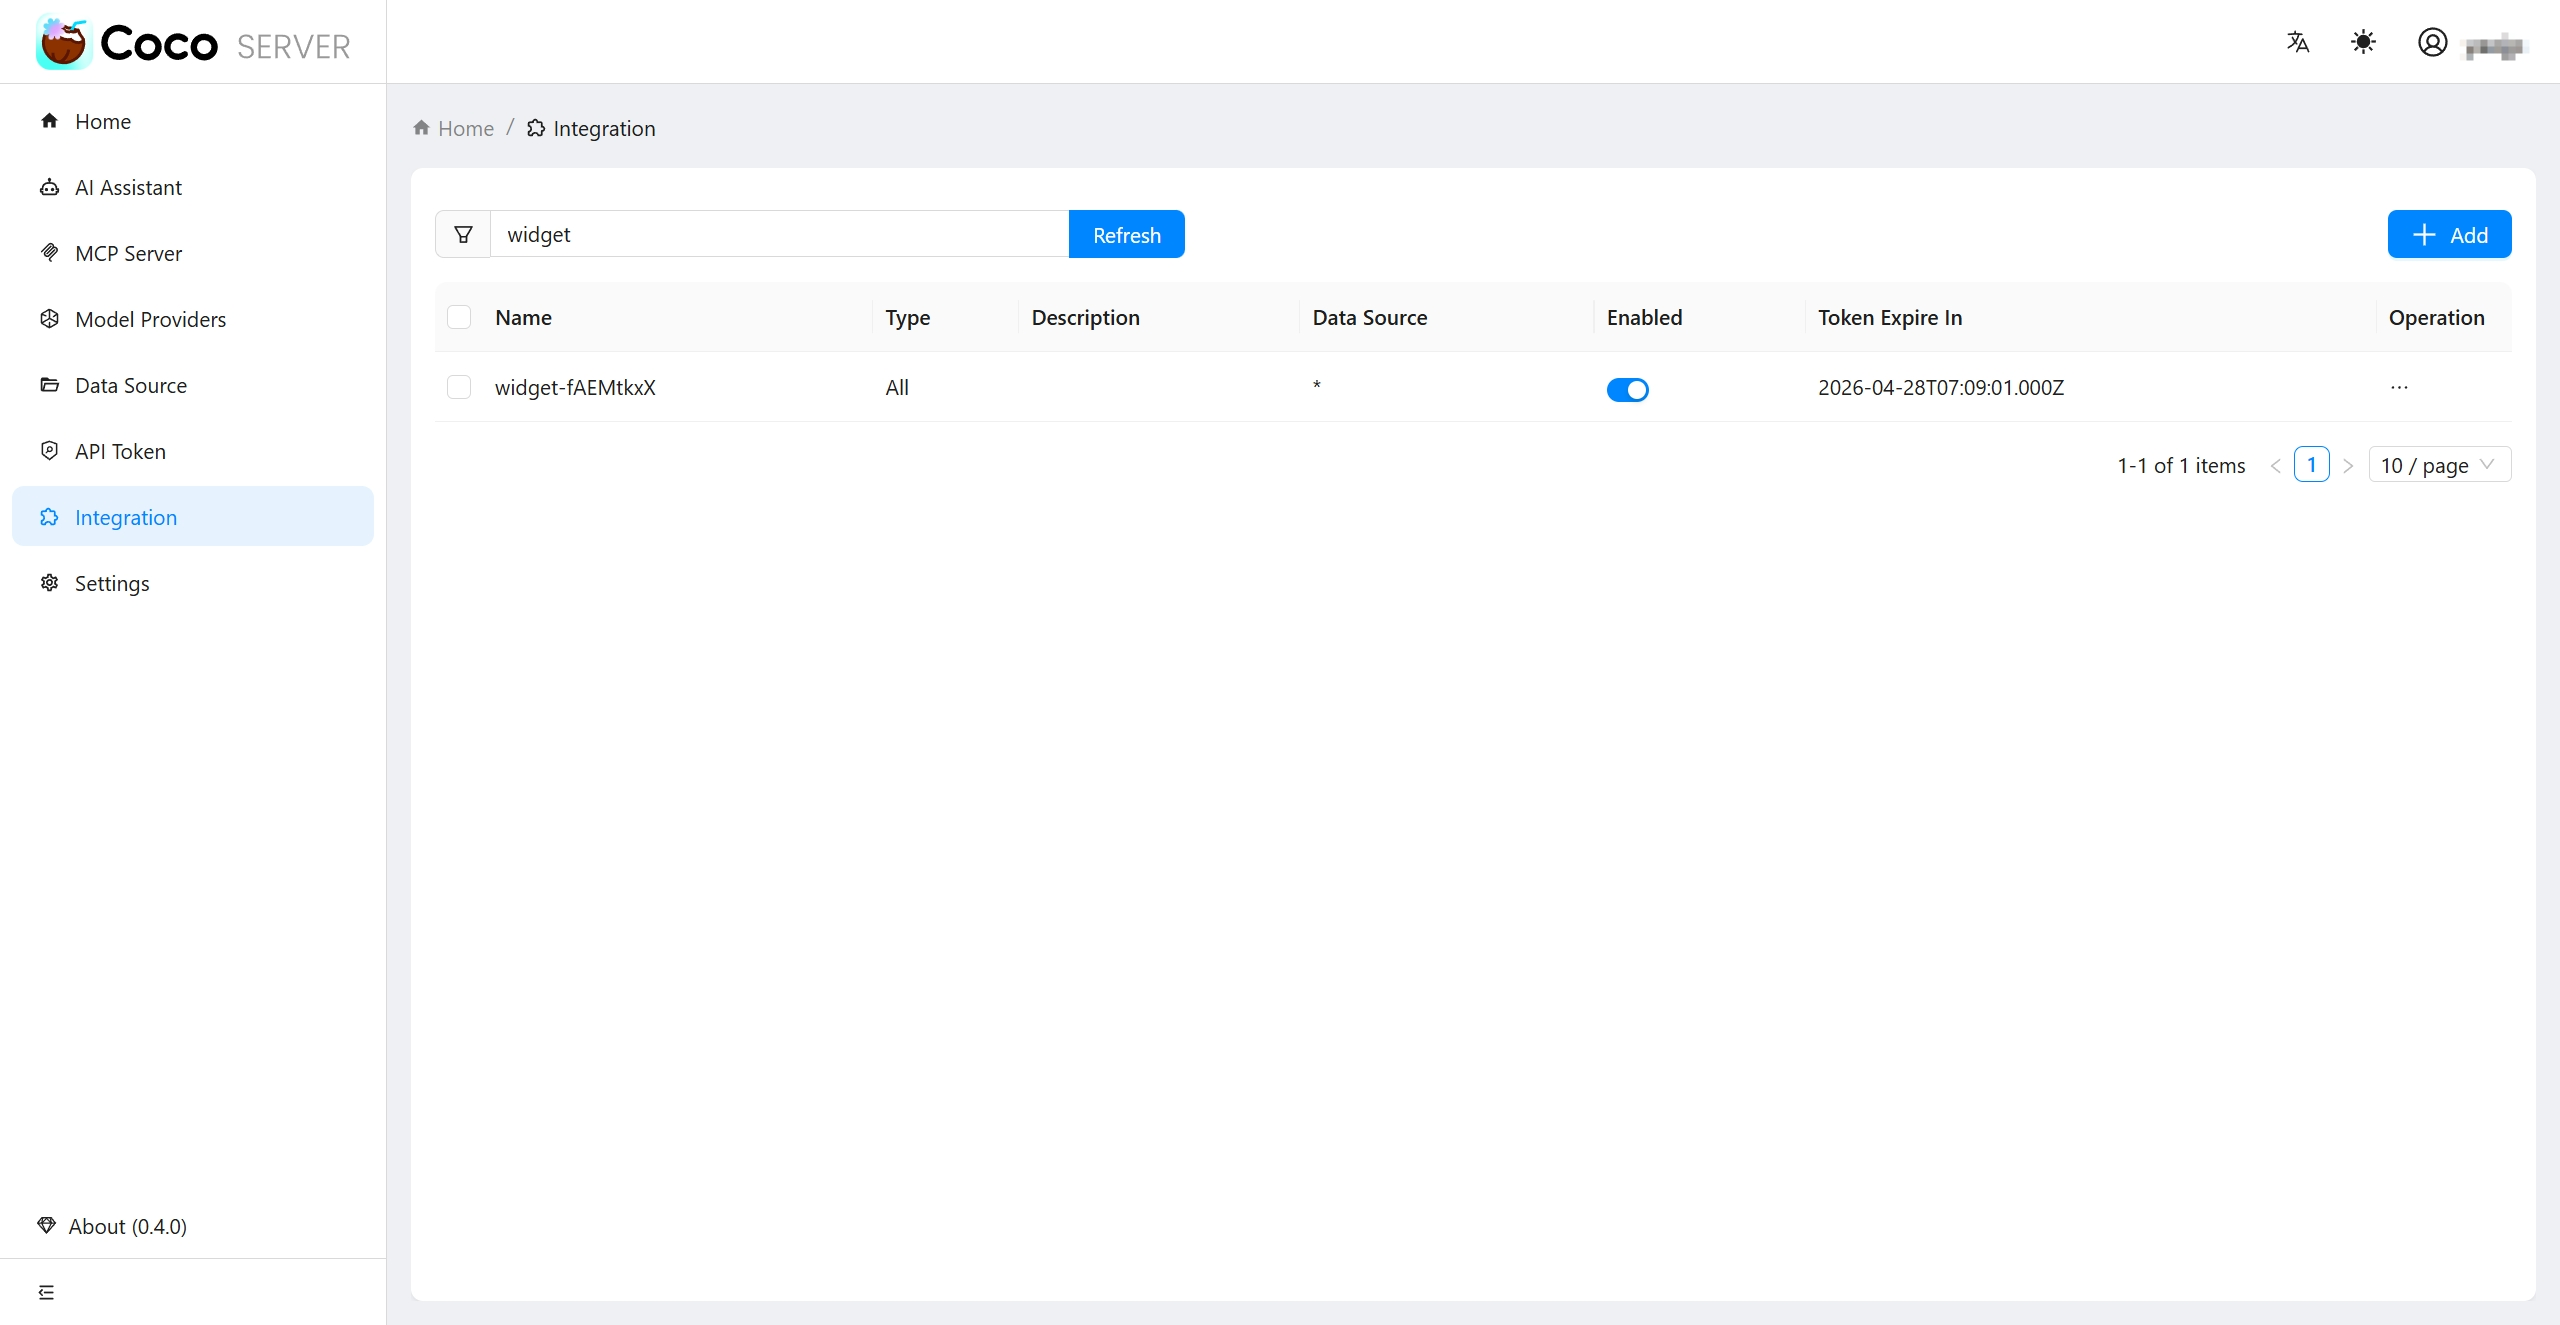
Task: Click the blurred username beside the avatar
Action: (2494, 45)
